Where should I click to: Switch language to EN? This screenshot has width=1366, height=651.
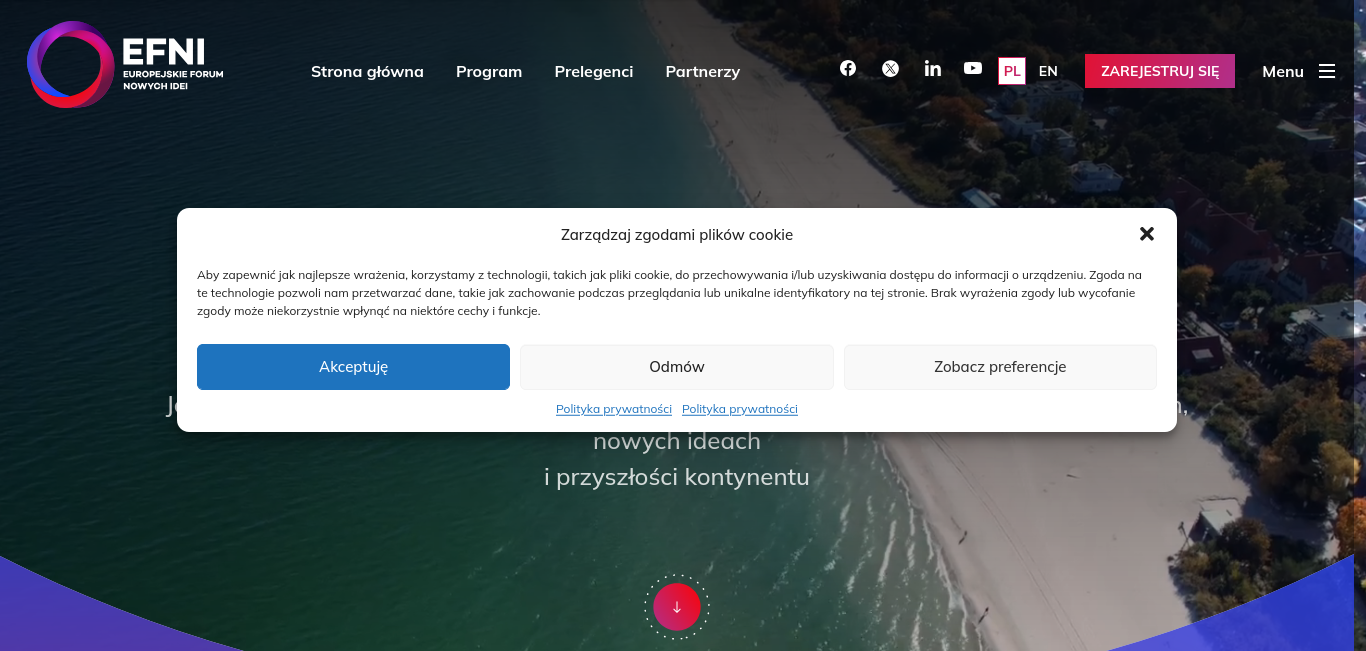pos(1048,71)
